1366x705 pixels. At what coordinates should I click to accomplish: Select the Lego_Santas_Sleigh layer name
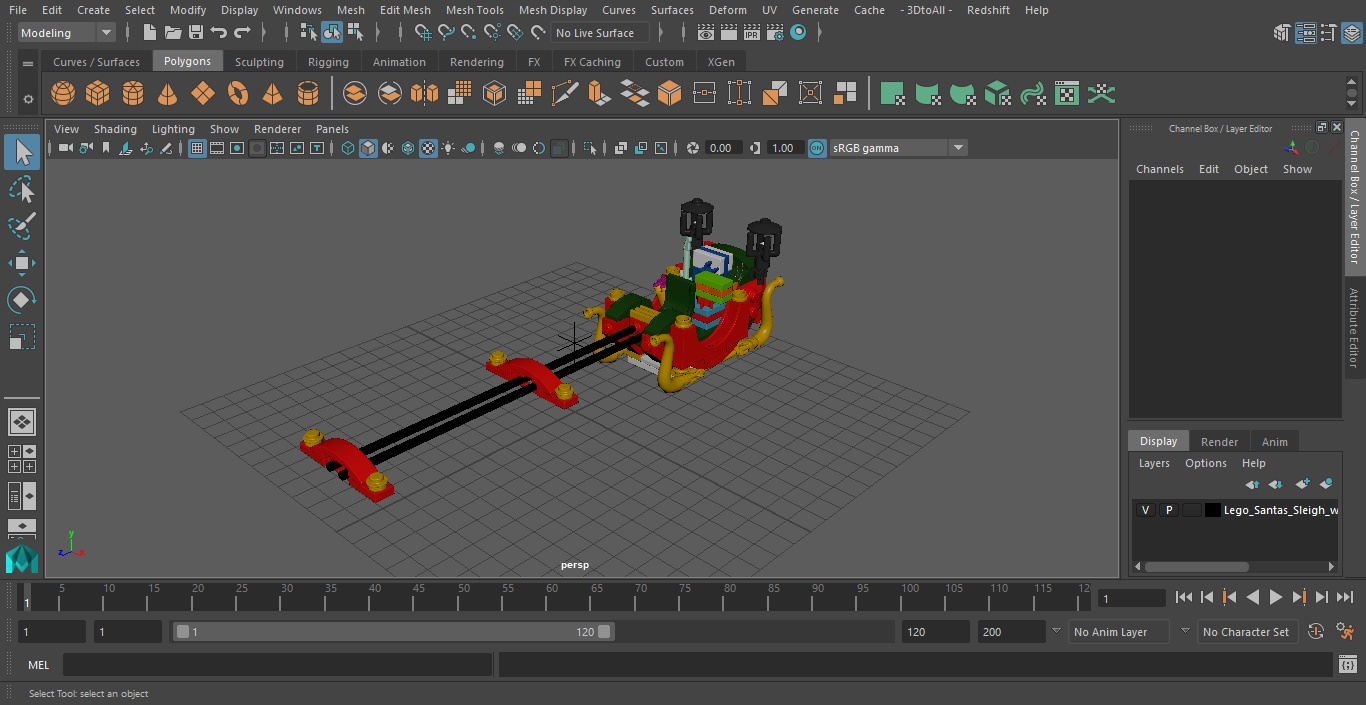tap(1281, 510)
